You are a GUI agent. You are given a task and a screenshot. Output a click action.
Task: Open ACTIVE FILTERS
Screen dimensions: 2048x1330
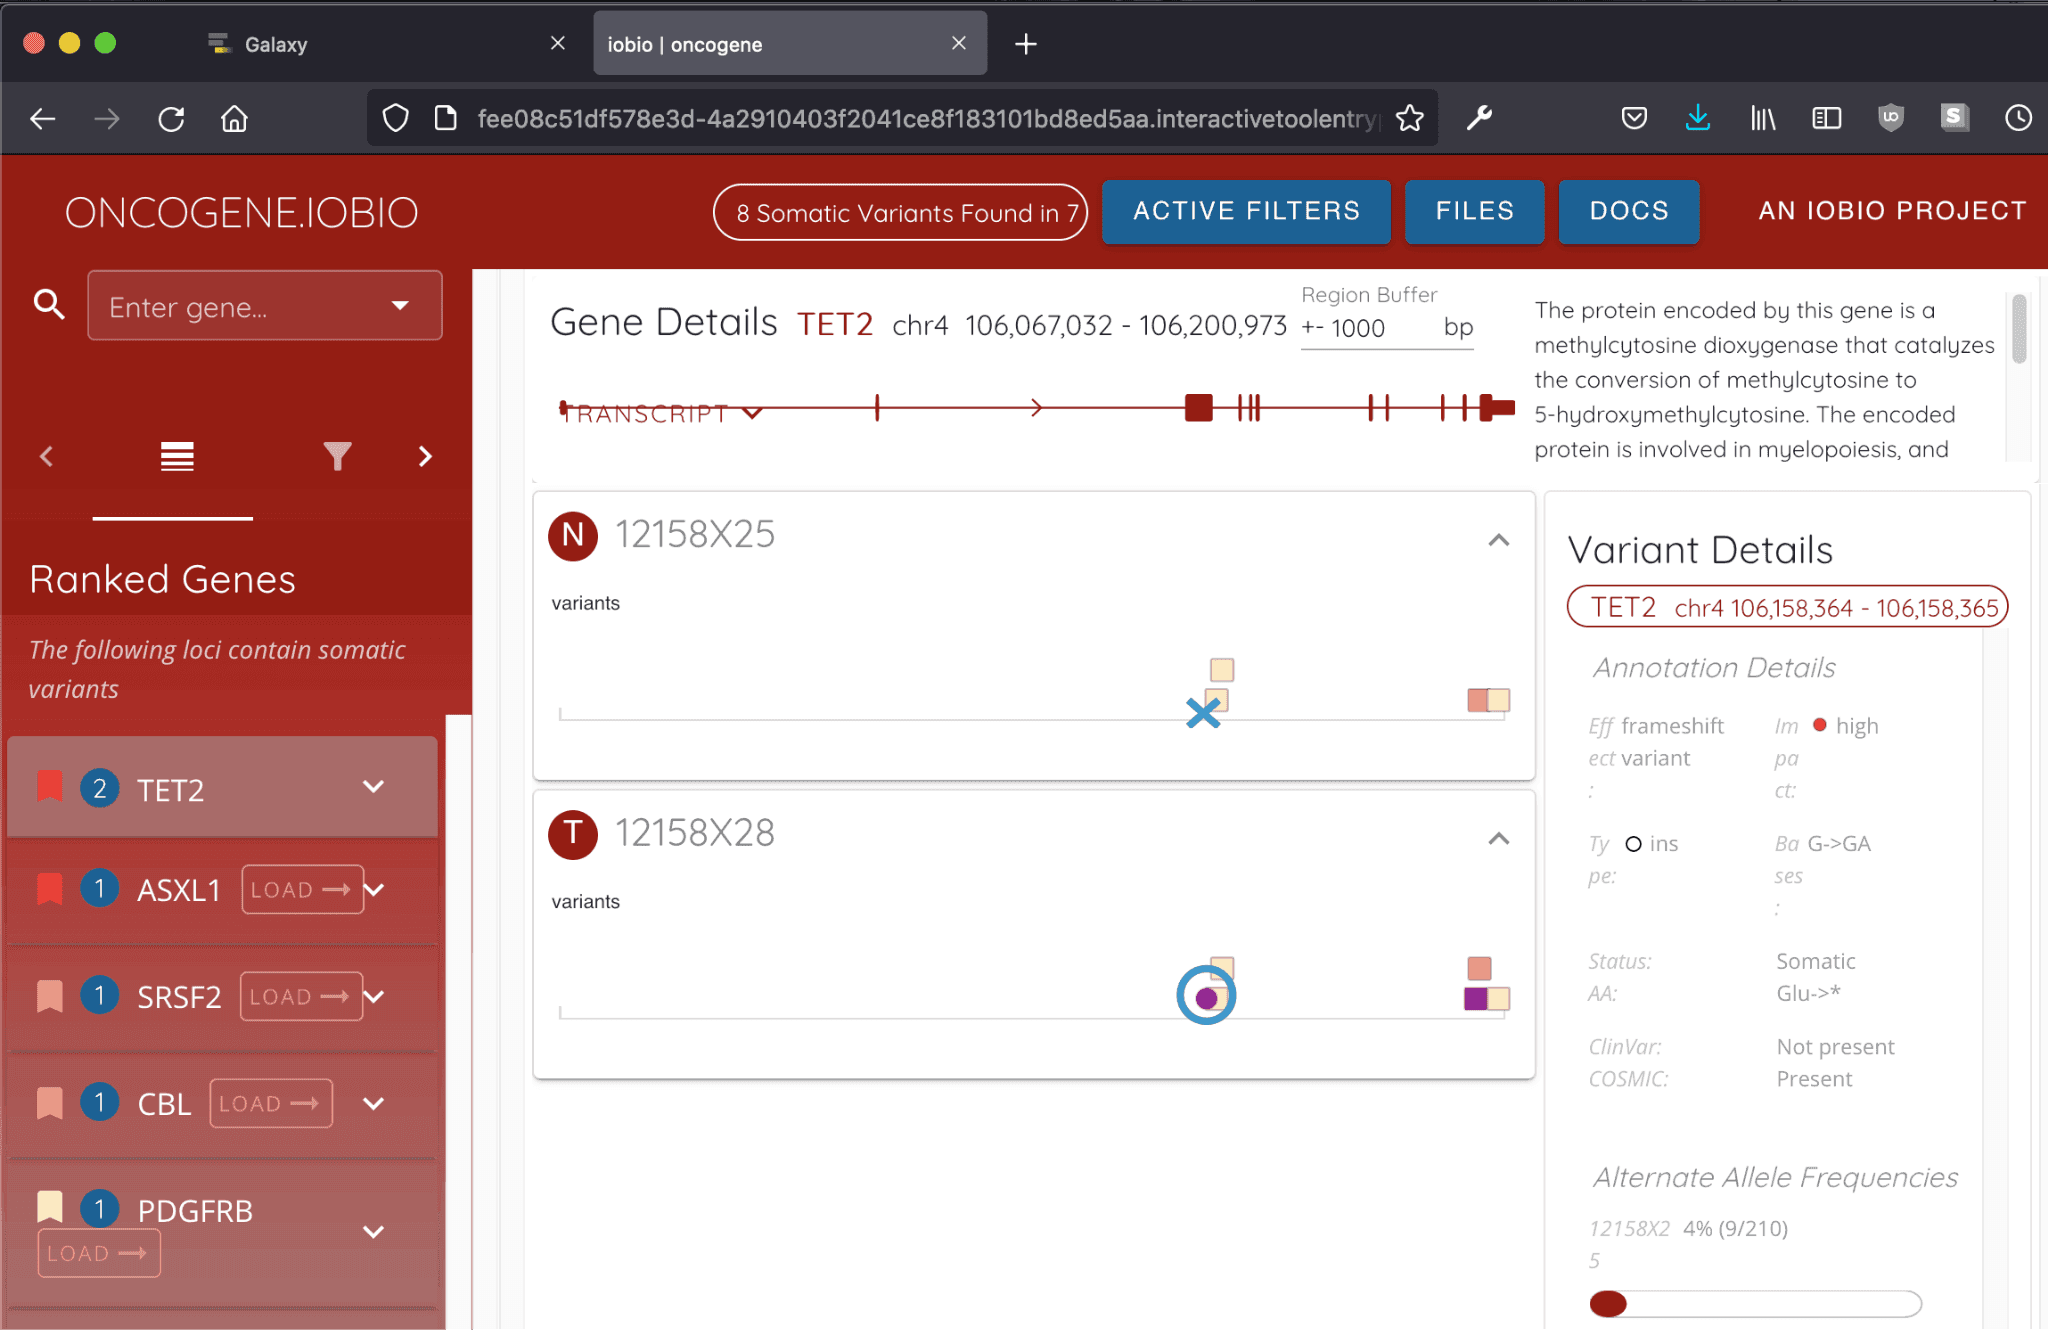(x=1246, y=211)
